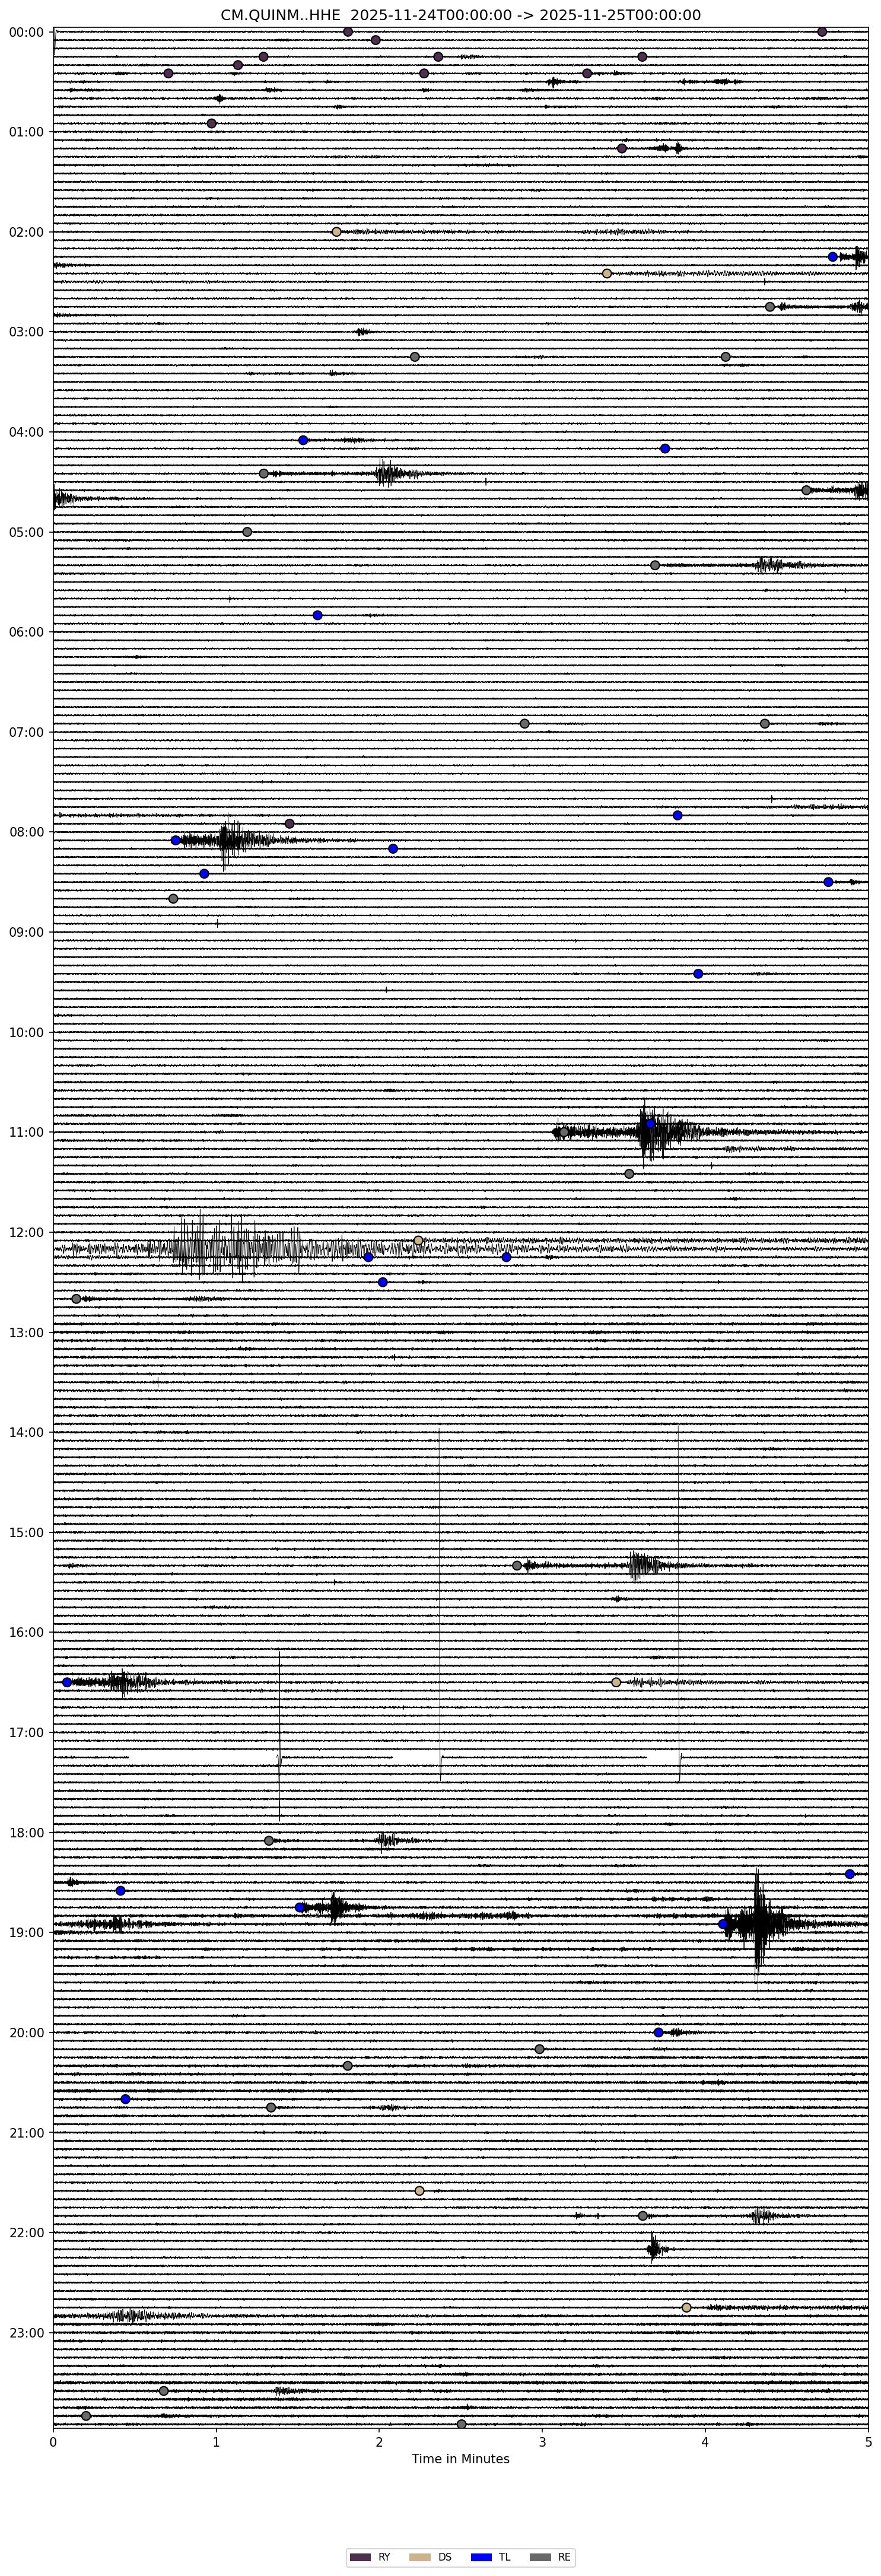Select the 00:00 label on the vertical axis
This screenshot has width=881, height=2576.
25,32
